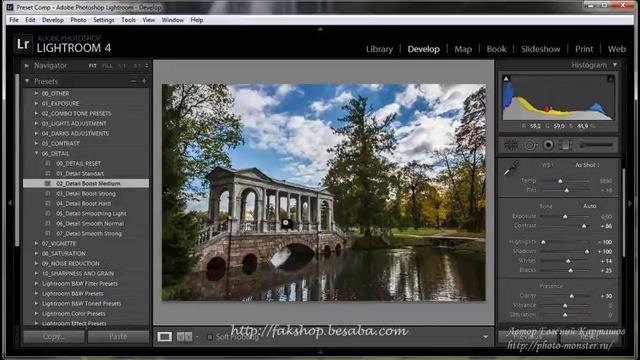Select the Graduated Filter tool icon
Image resolution: width=640 pixels, height=360 pixels.
click(565, 144)
